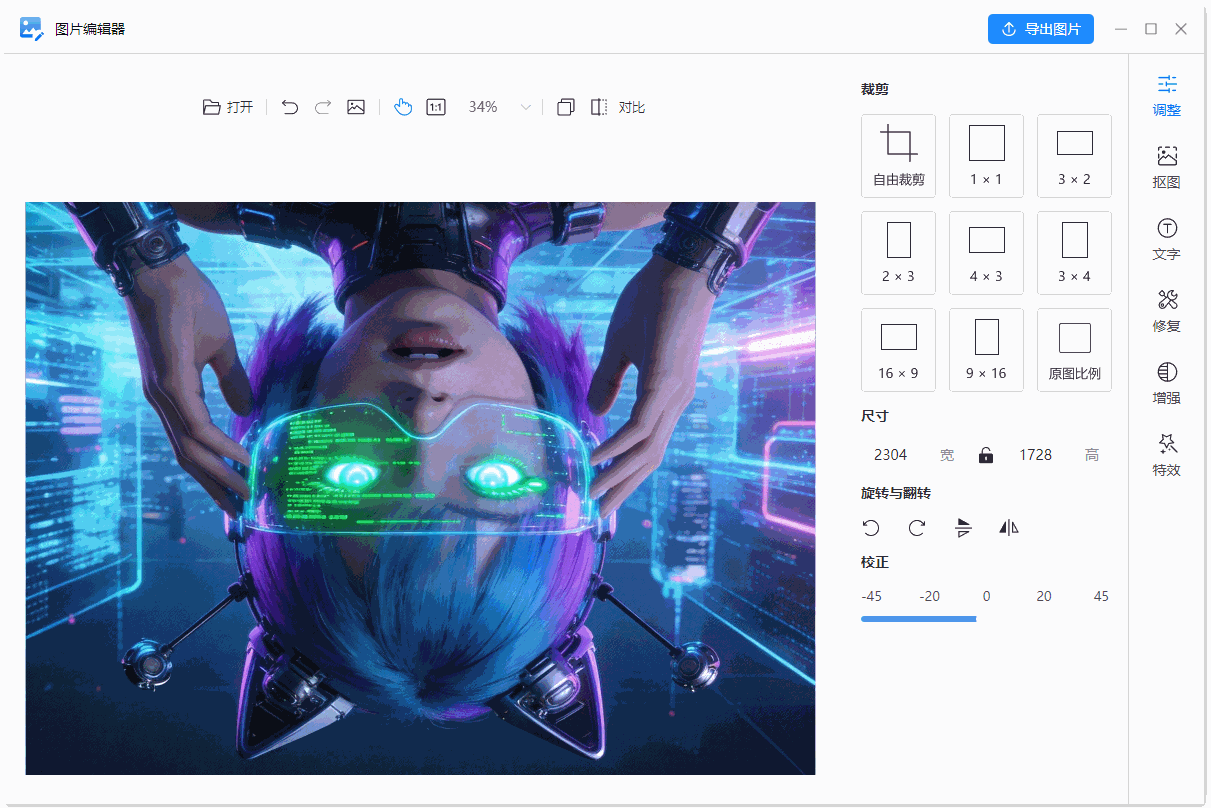Screen dimensions: 1211x808
Task: Expand the 34% zoom dropdown
Action: (525, 107)
